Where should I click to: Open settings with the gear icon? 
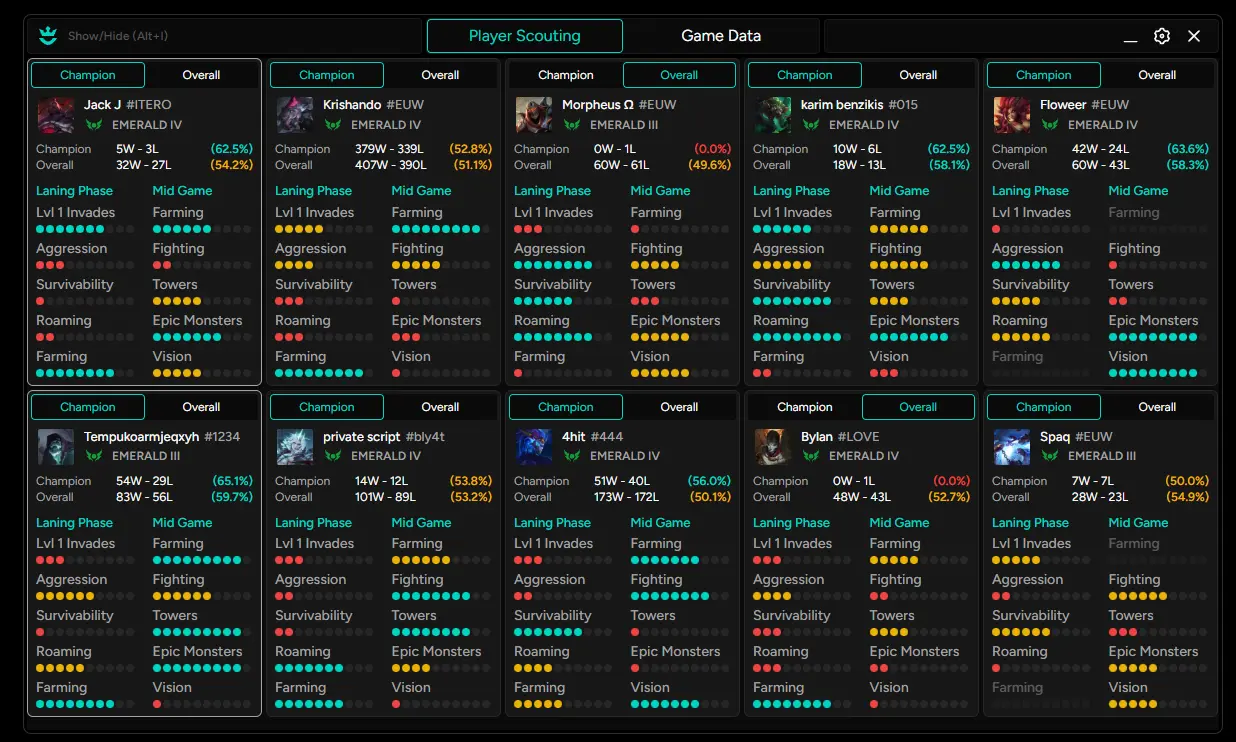point(1161,36)
